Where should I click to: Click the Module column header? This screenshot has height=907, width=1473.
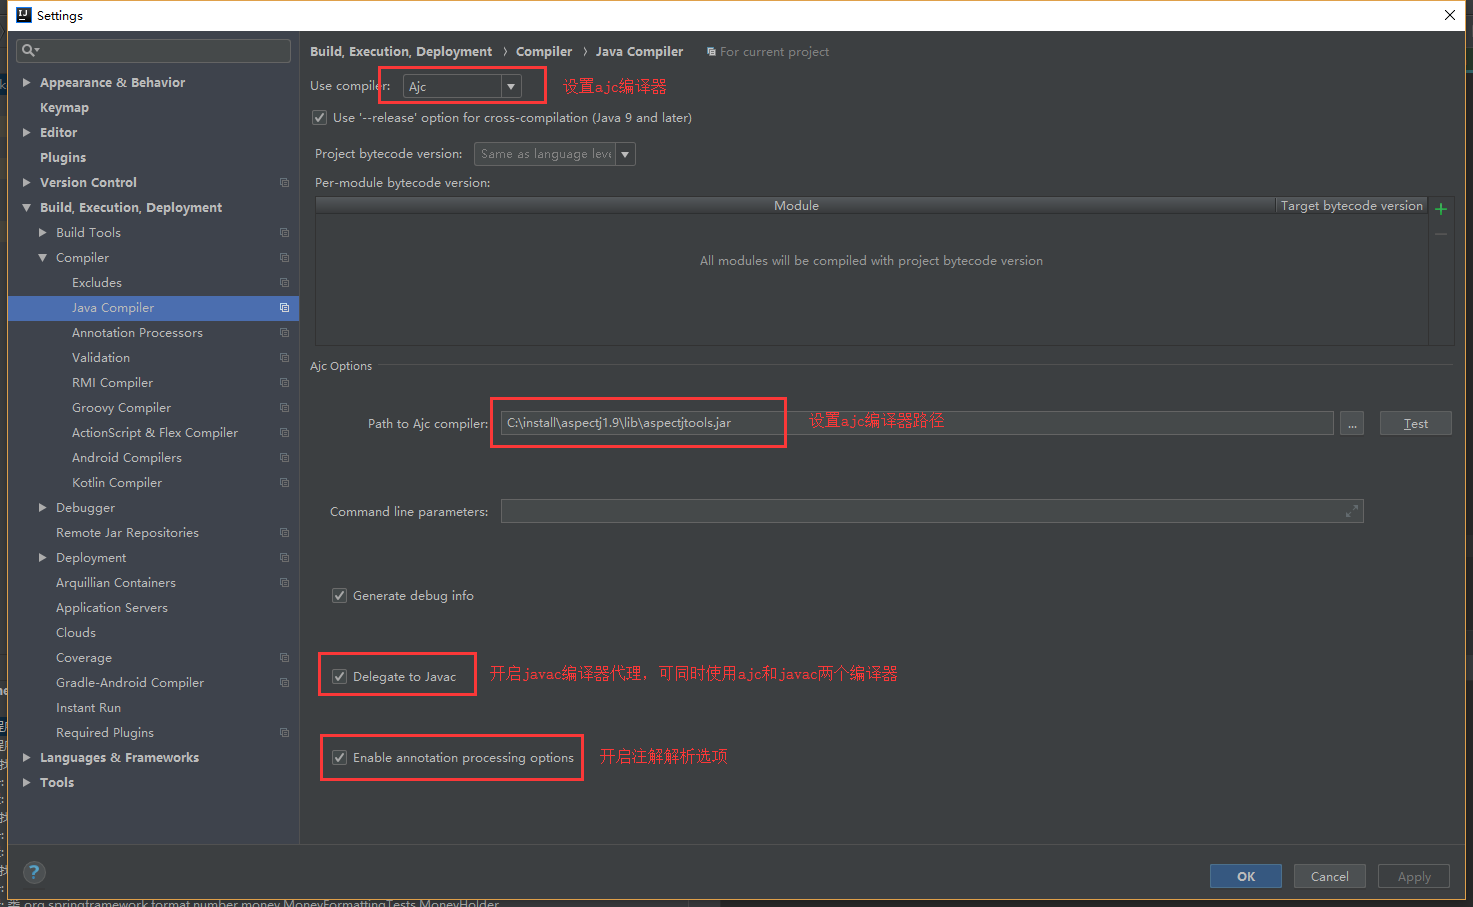tap(796, 205)
